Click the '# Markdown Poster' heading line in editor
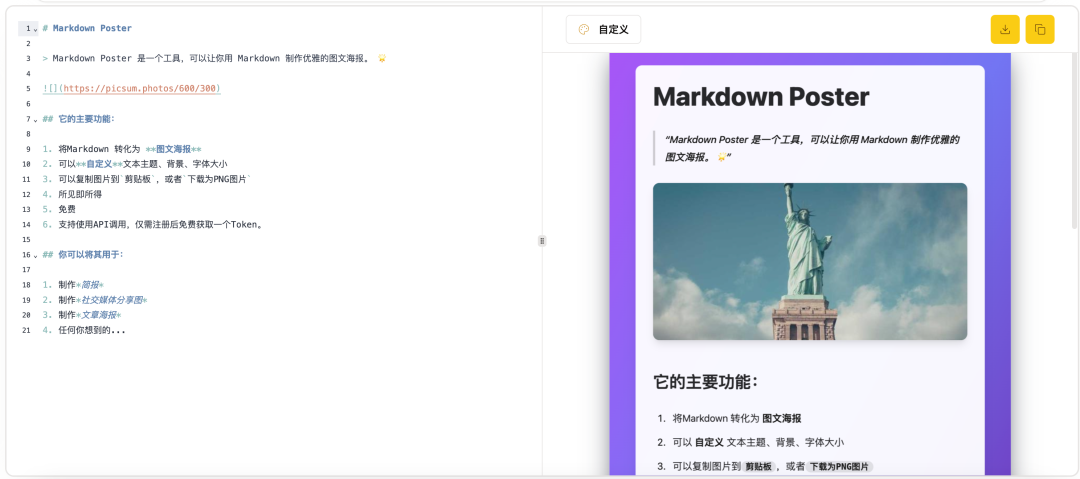 pyautogui.click(x=87, y=28)
